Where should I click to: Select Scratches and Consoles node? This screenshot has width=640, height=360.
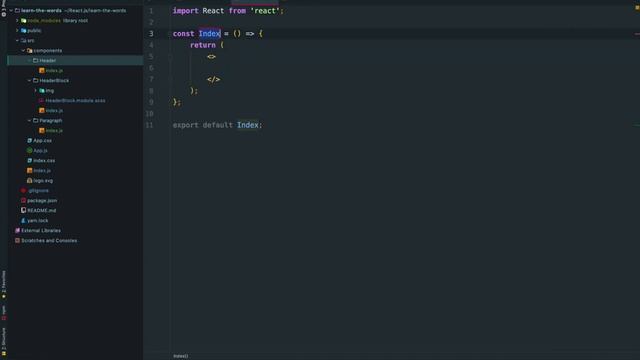[49, 240]
